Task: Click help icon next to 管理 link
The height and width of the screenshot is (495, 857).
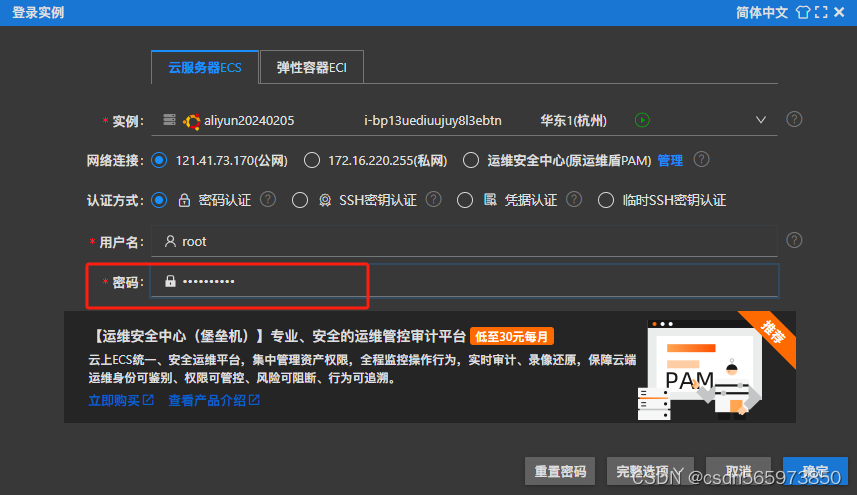Action: tap(701, 160)
